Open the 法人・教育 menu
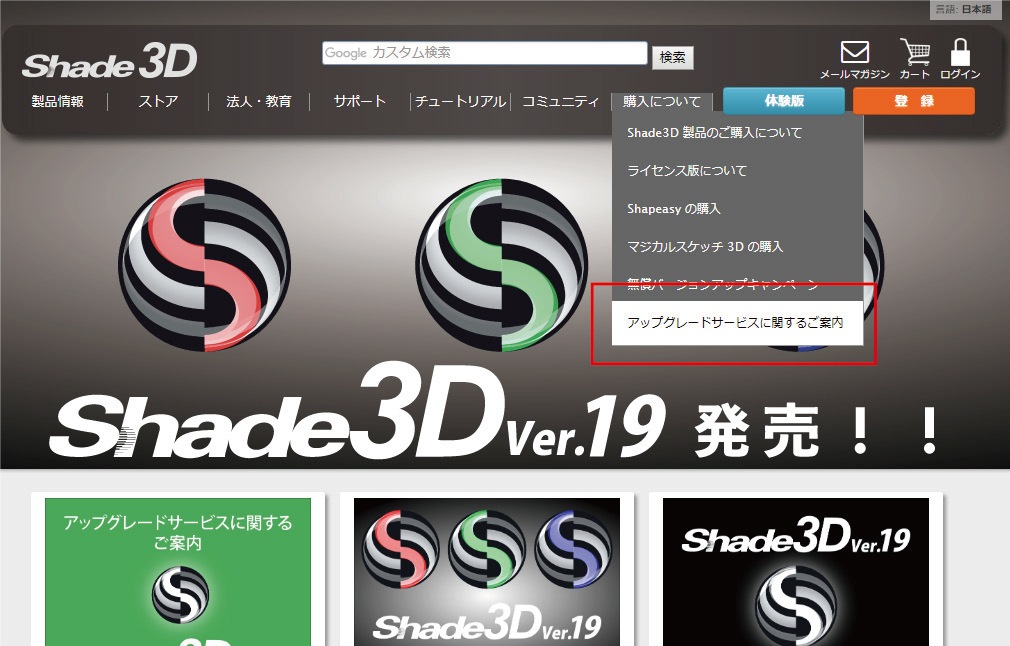 pos(259,101)
